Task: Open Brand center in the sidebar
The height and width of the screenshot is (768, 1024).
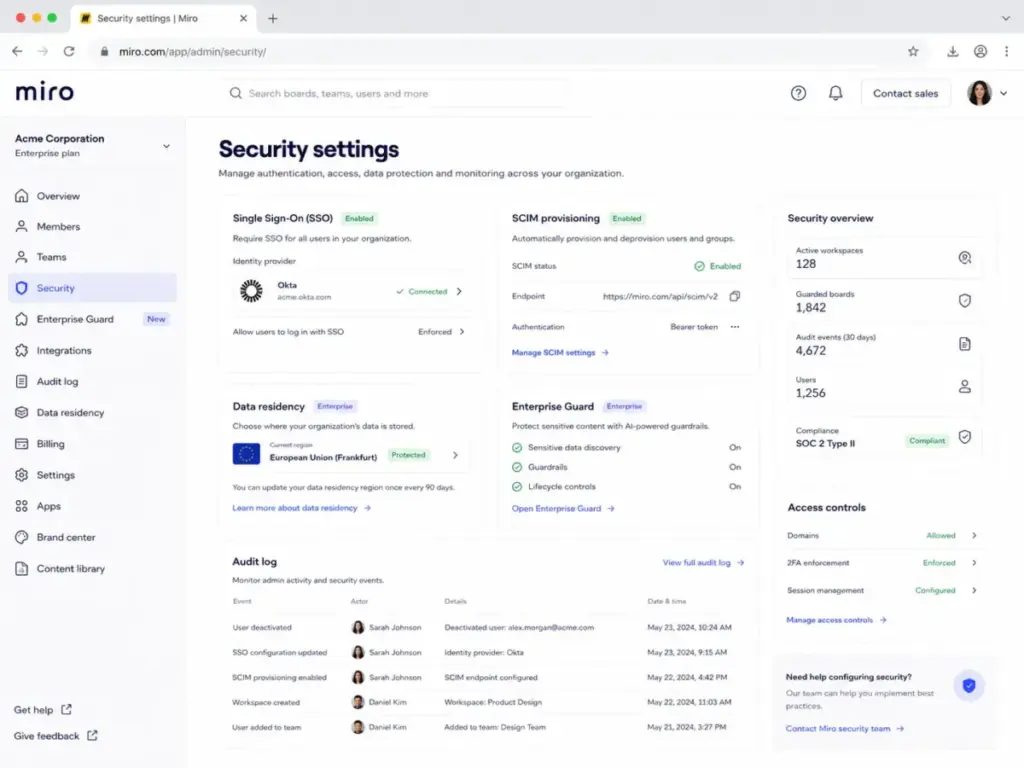Action: 92,537
